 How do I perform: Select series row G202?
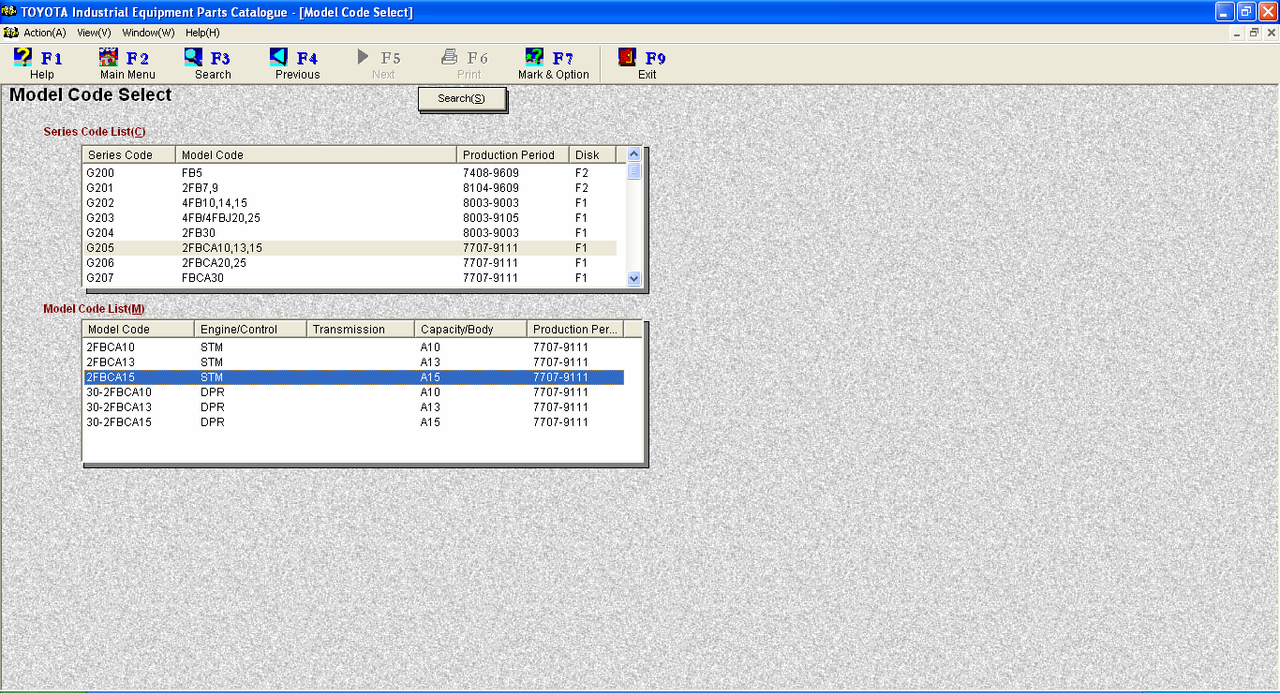(350, 203)
